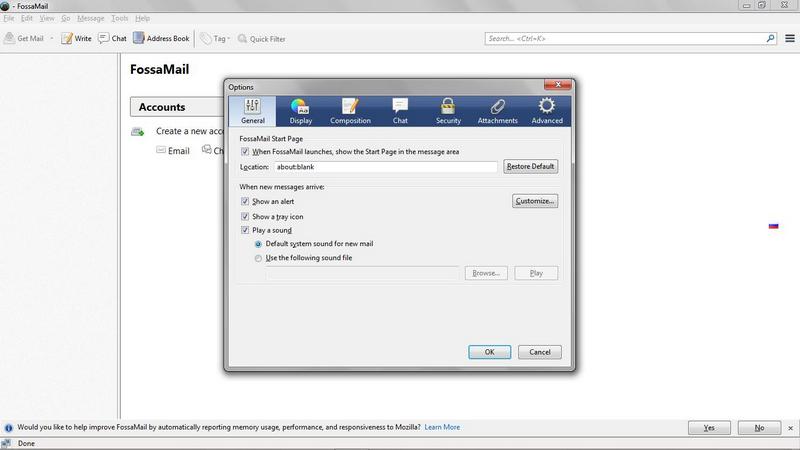This screenshot has height=450, width=800.
Task: Open the Go menu
Action: tap(66, 18)
